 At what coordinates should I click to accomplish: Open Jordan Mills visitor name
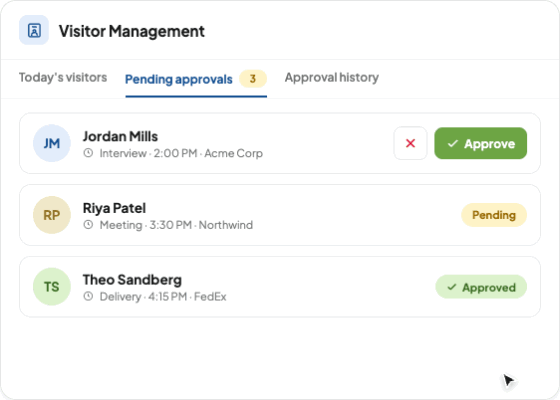click(x=120, y=136)
